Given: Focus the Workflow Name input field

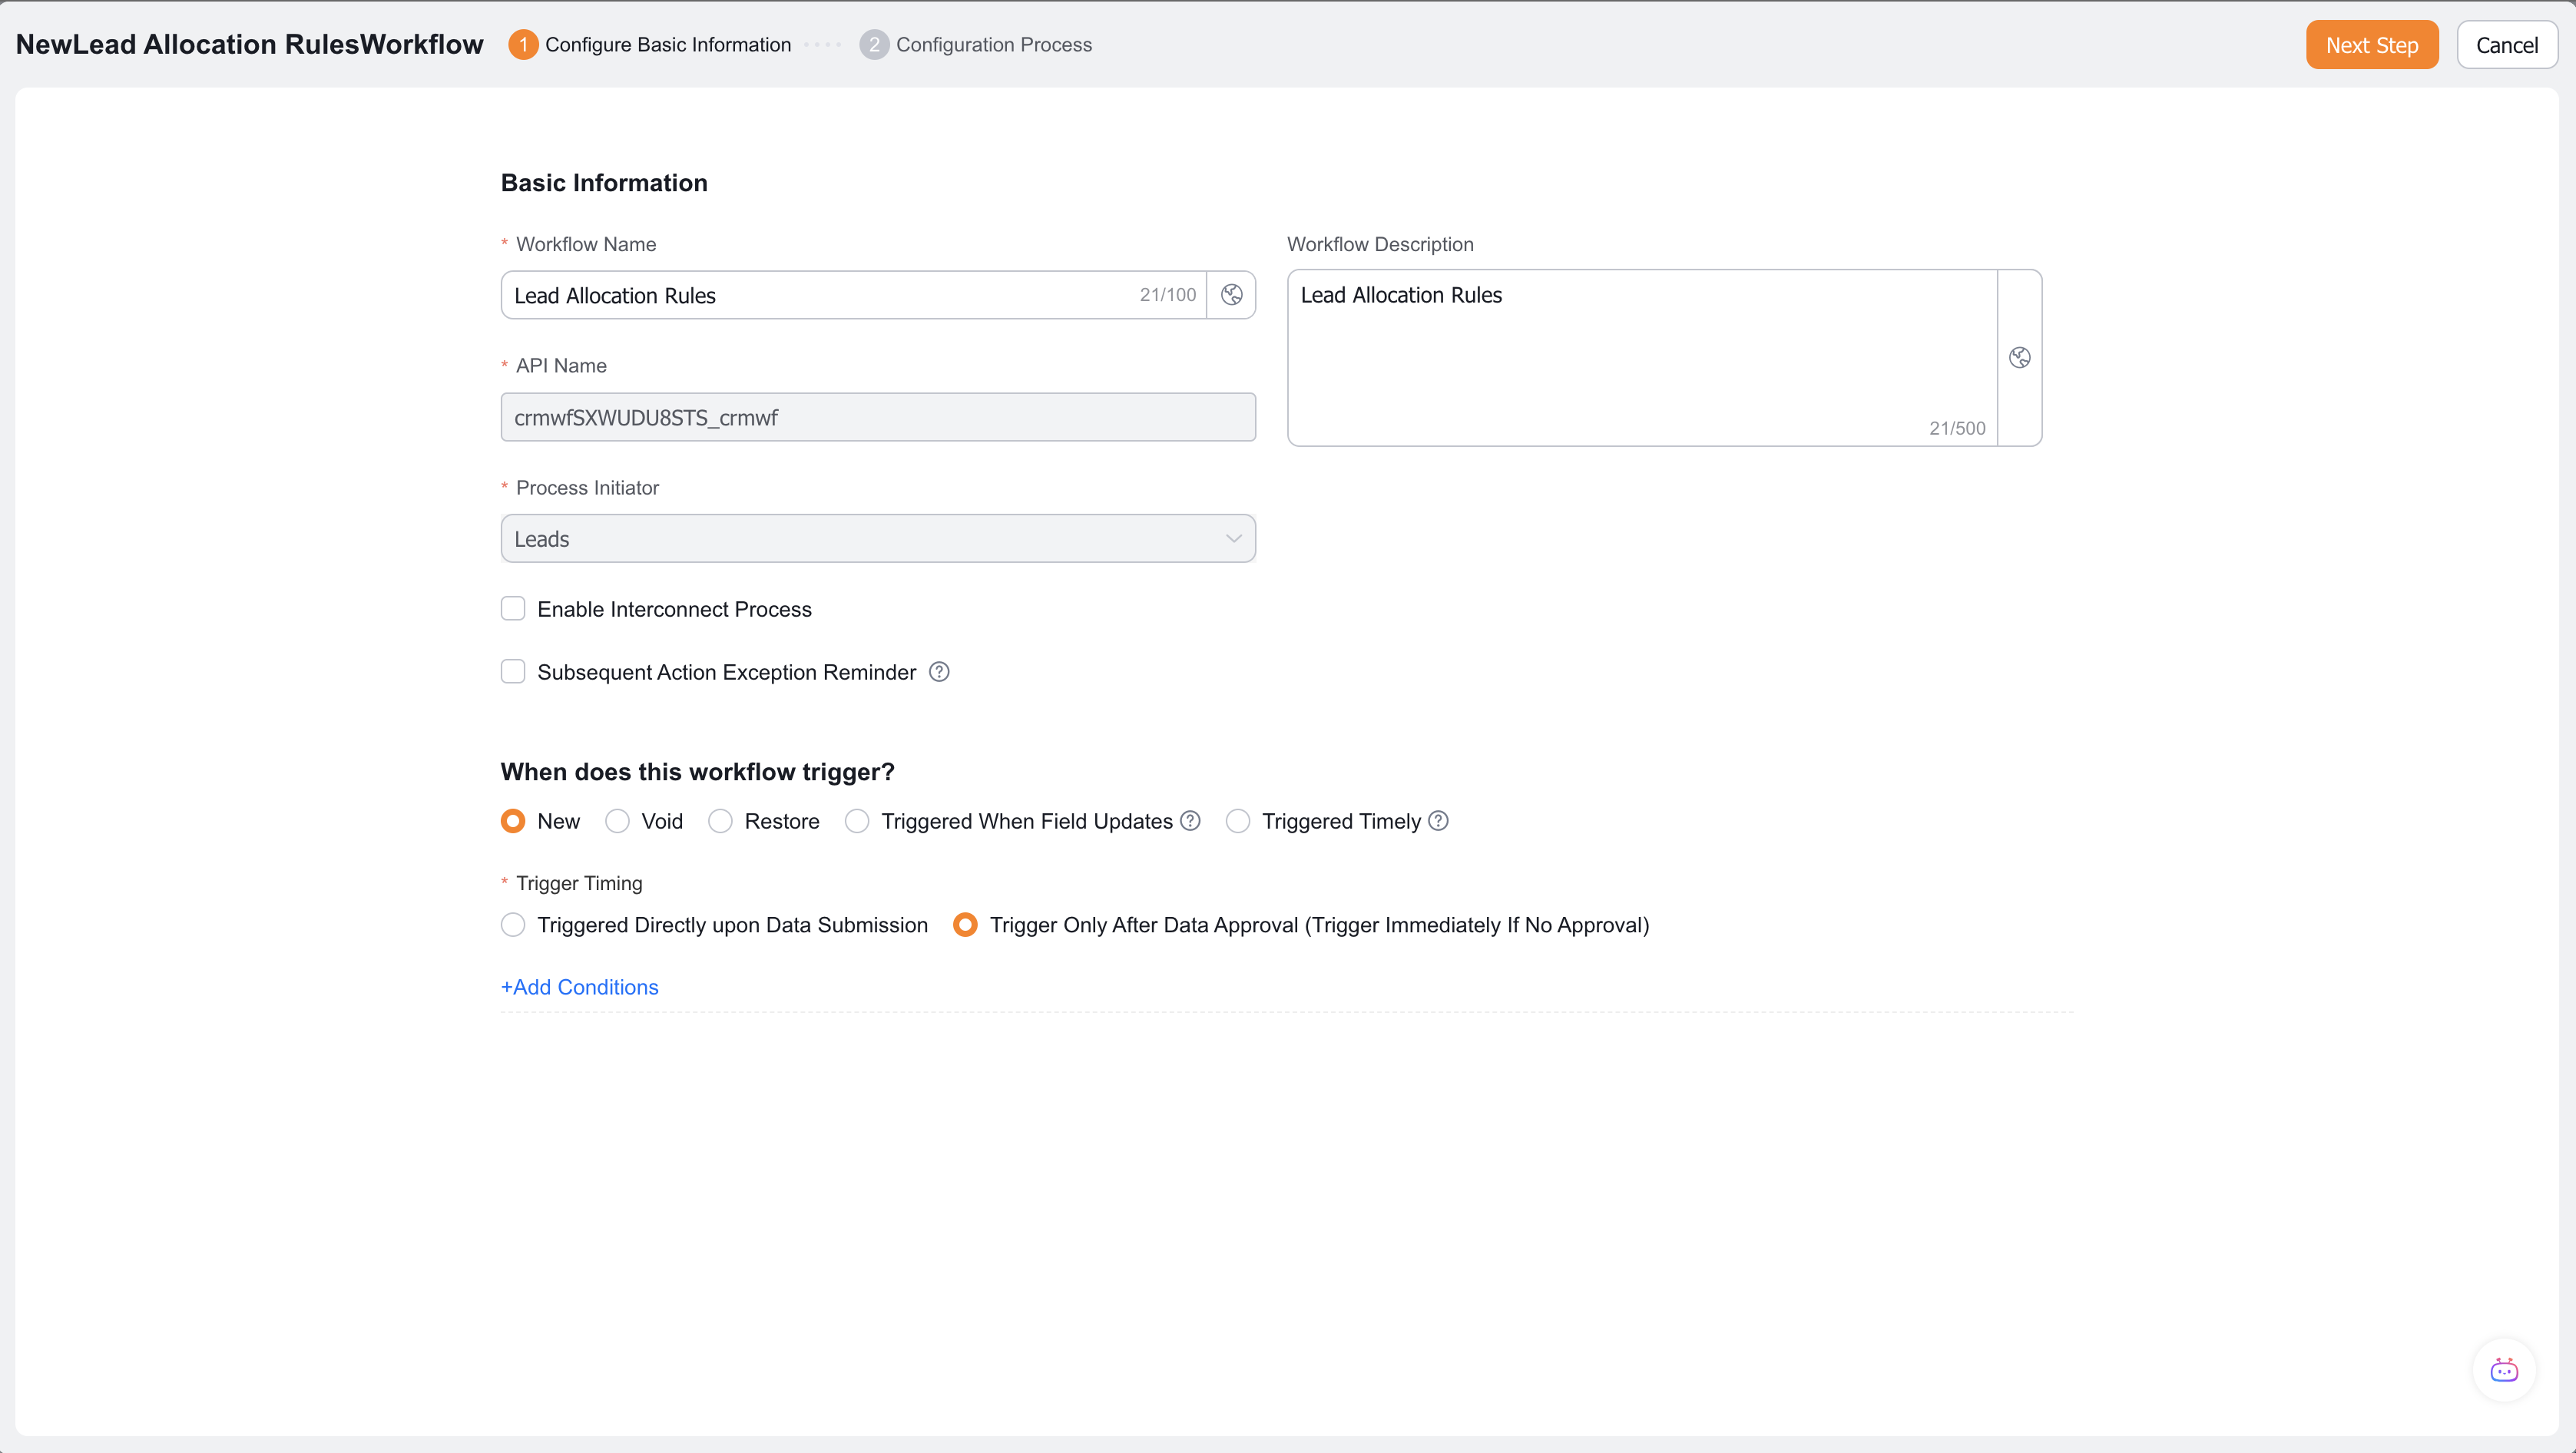Looking at the screenshot, I should (x=853, y=295).
